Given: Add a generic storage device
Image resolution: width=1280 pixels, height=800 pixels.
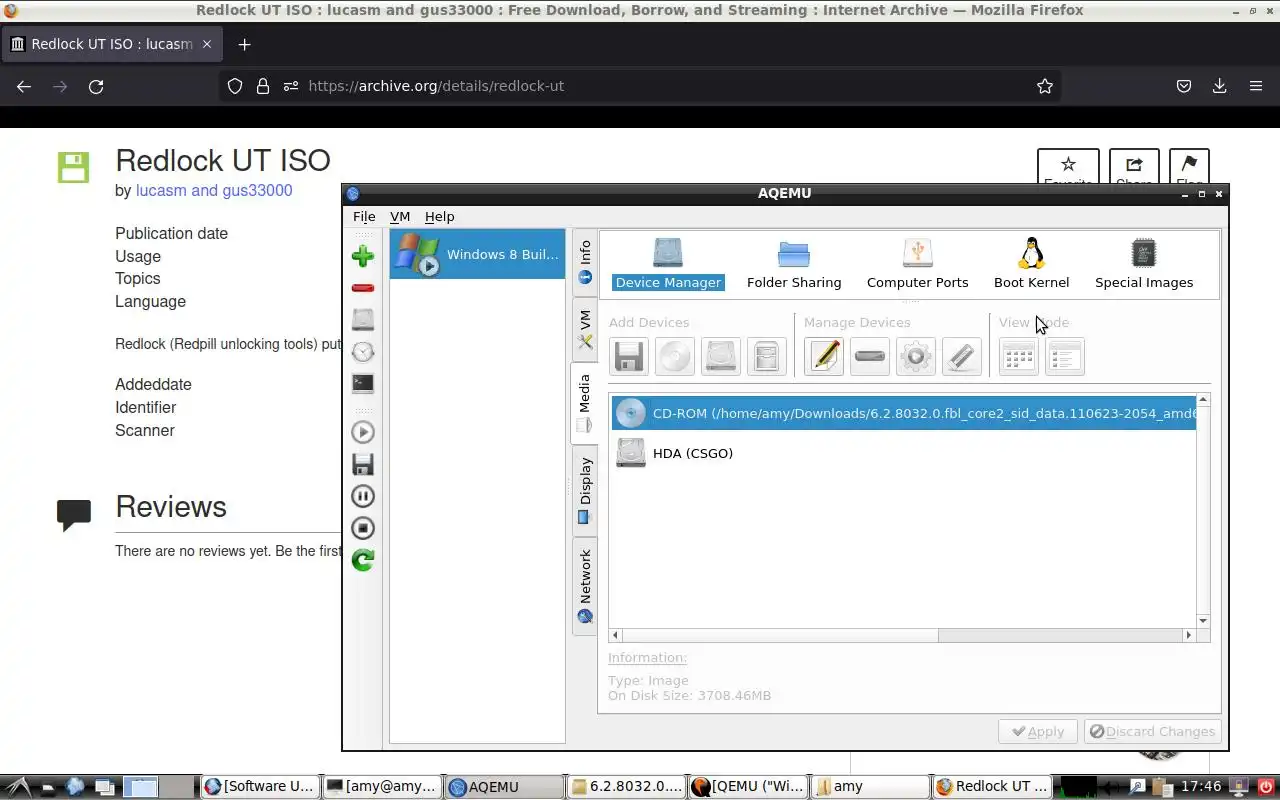Looking at the screenshot, I should 767,357.
